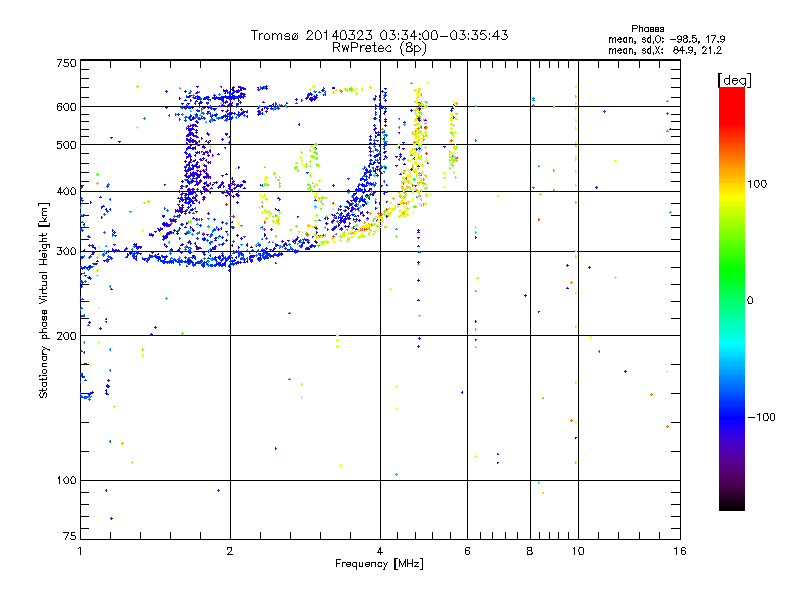Select the RwPretec (8p) subtitle text
Image resolution: width=800 pixels, height=600 pixels.
[379, 48]
